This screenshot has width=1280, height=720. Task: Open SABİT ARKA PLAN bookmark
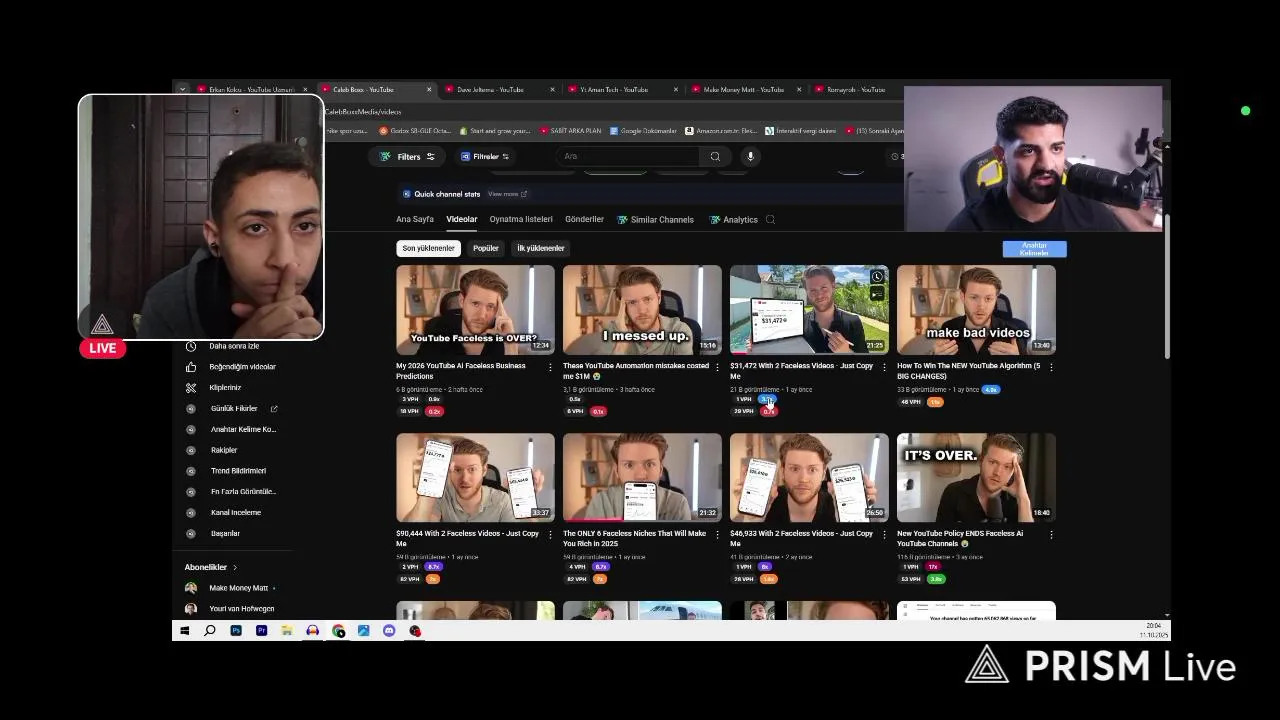tap(571, 131)
